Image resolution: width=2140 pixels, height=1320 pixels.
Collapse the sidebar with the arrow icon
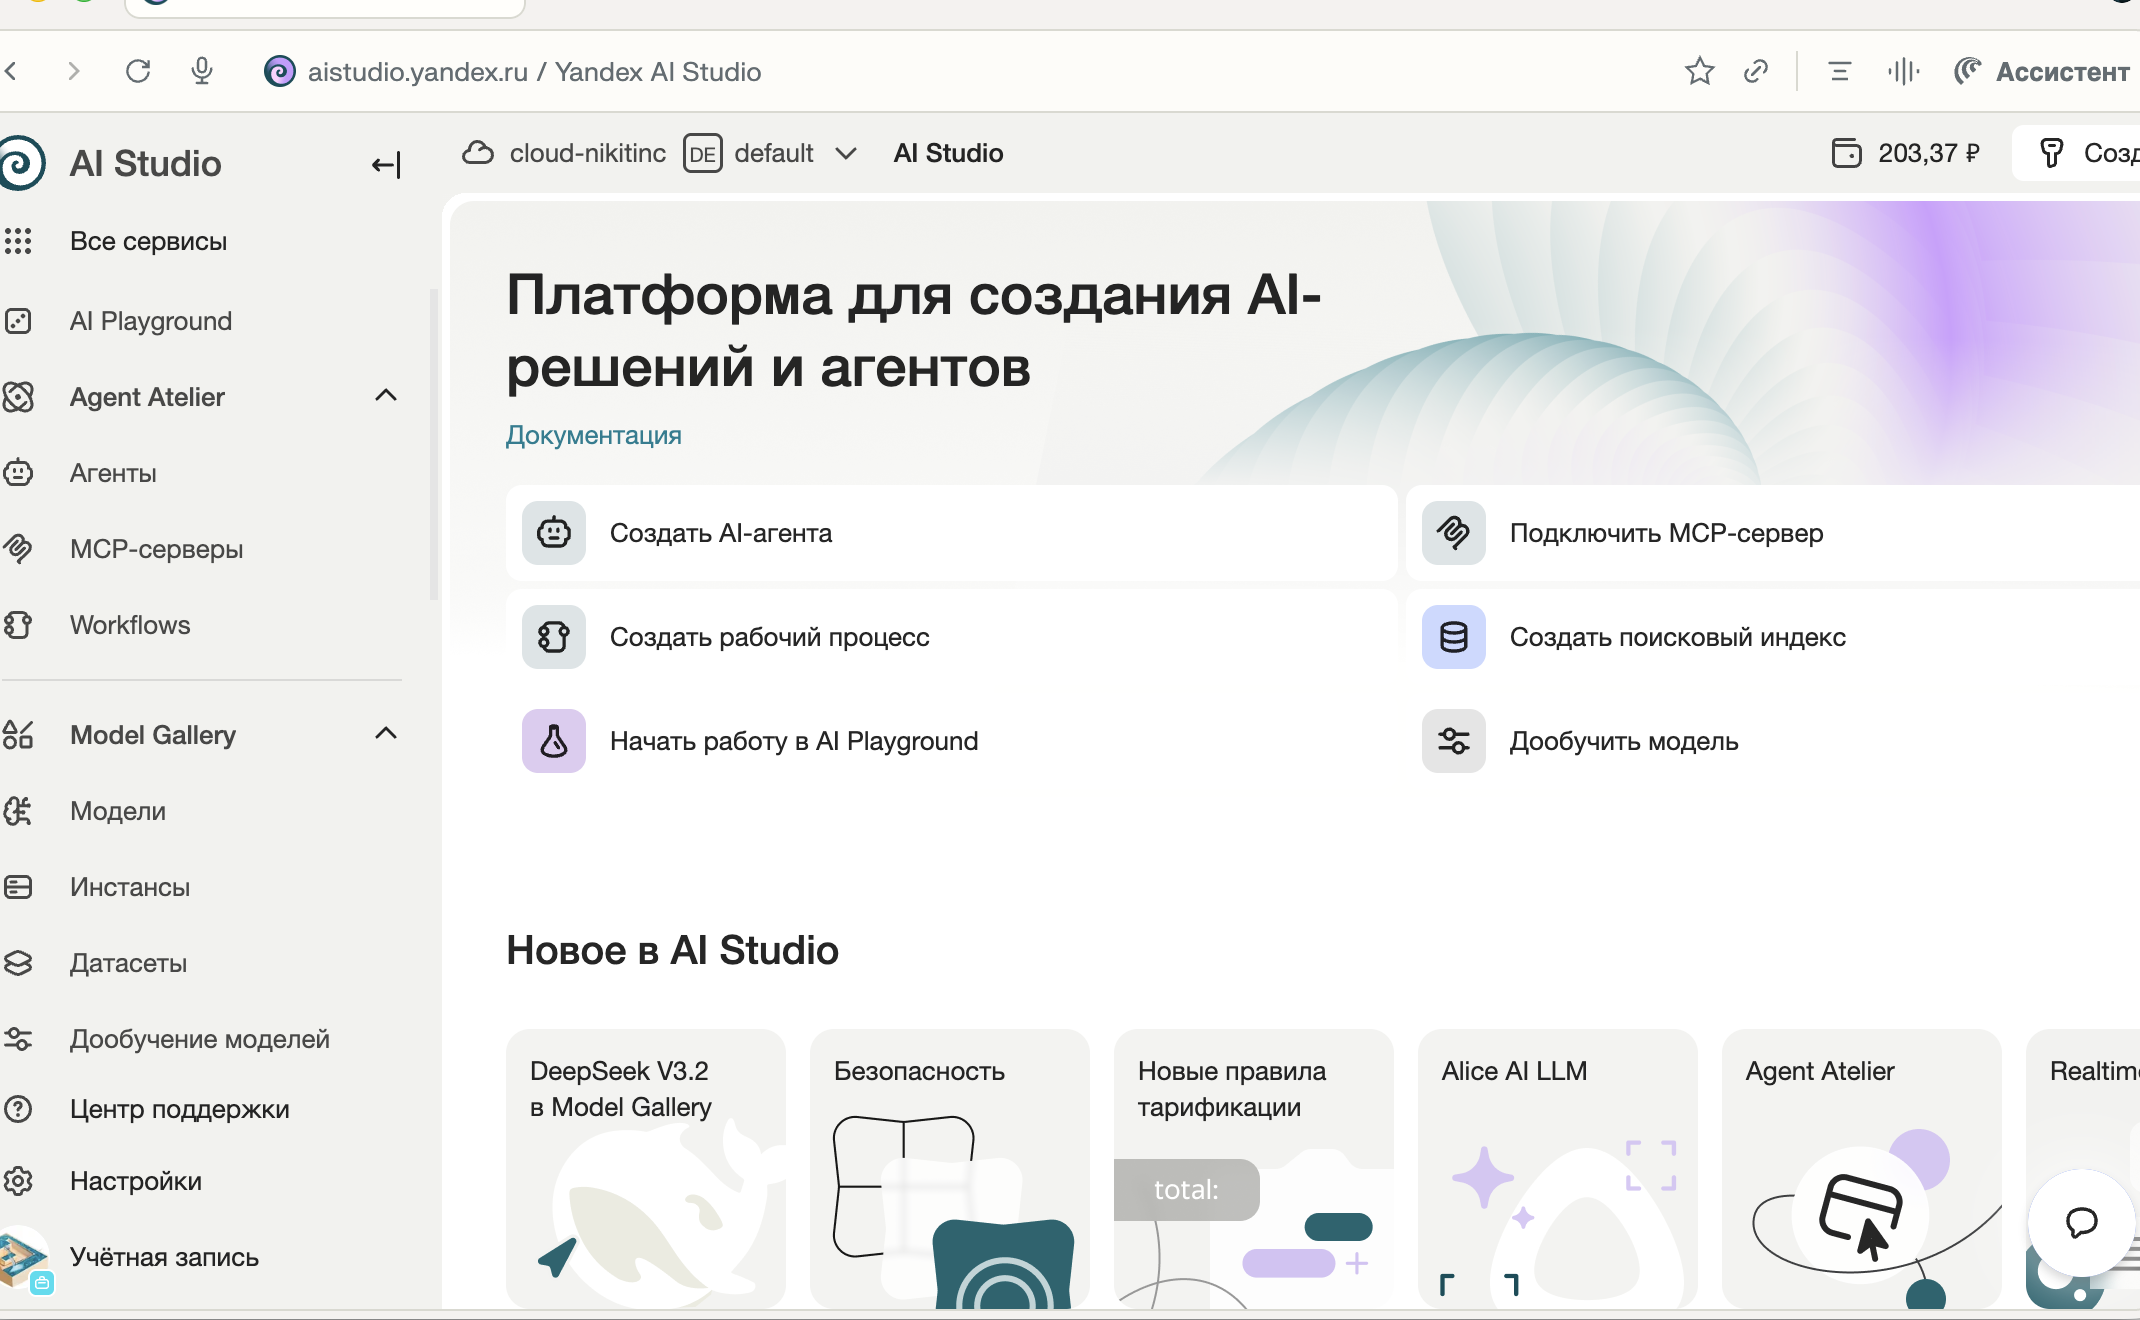(386, 164)
